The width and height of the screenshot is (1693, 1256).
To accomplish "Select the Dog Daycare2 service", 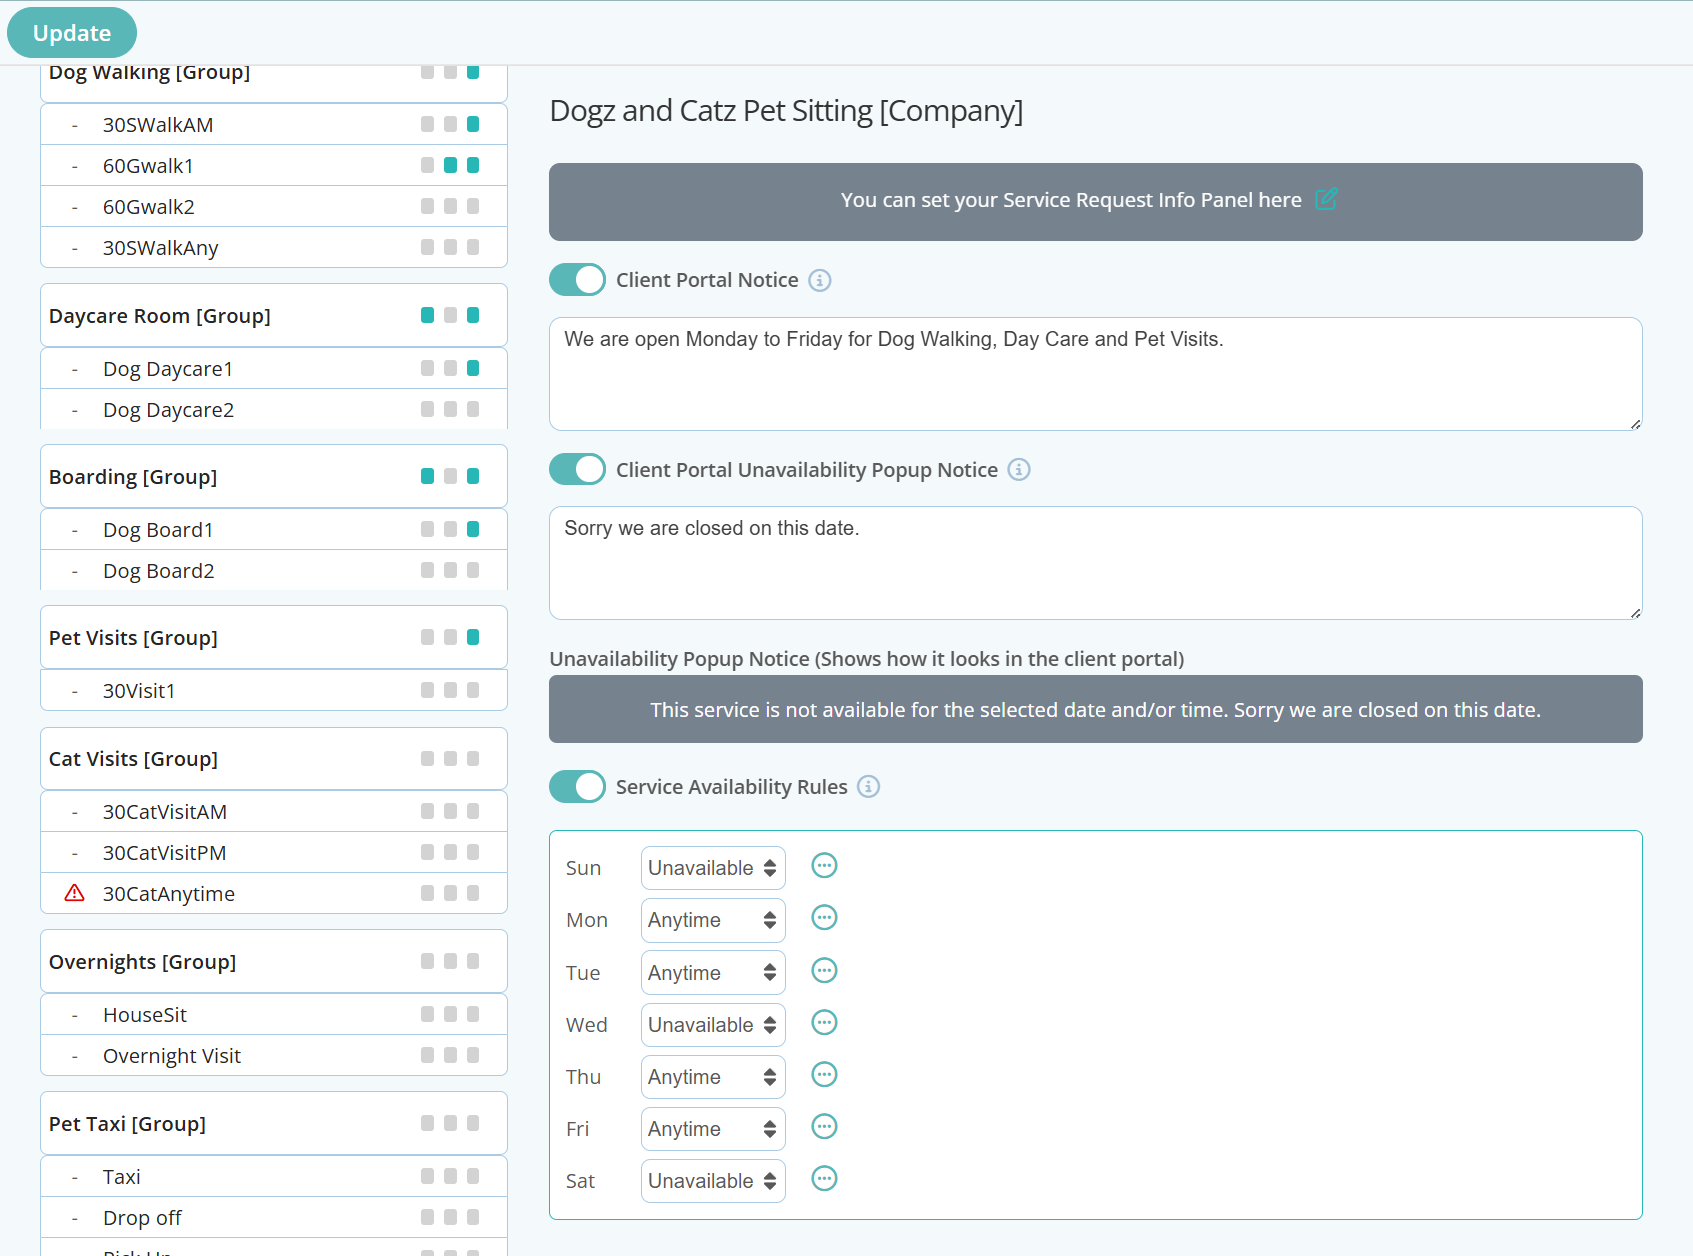I will click(x=273, y=410).
